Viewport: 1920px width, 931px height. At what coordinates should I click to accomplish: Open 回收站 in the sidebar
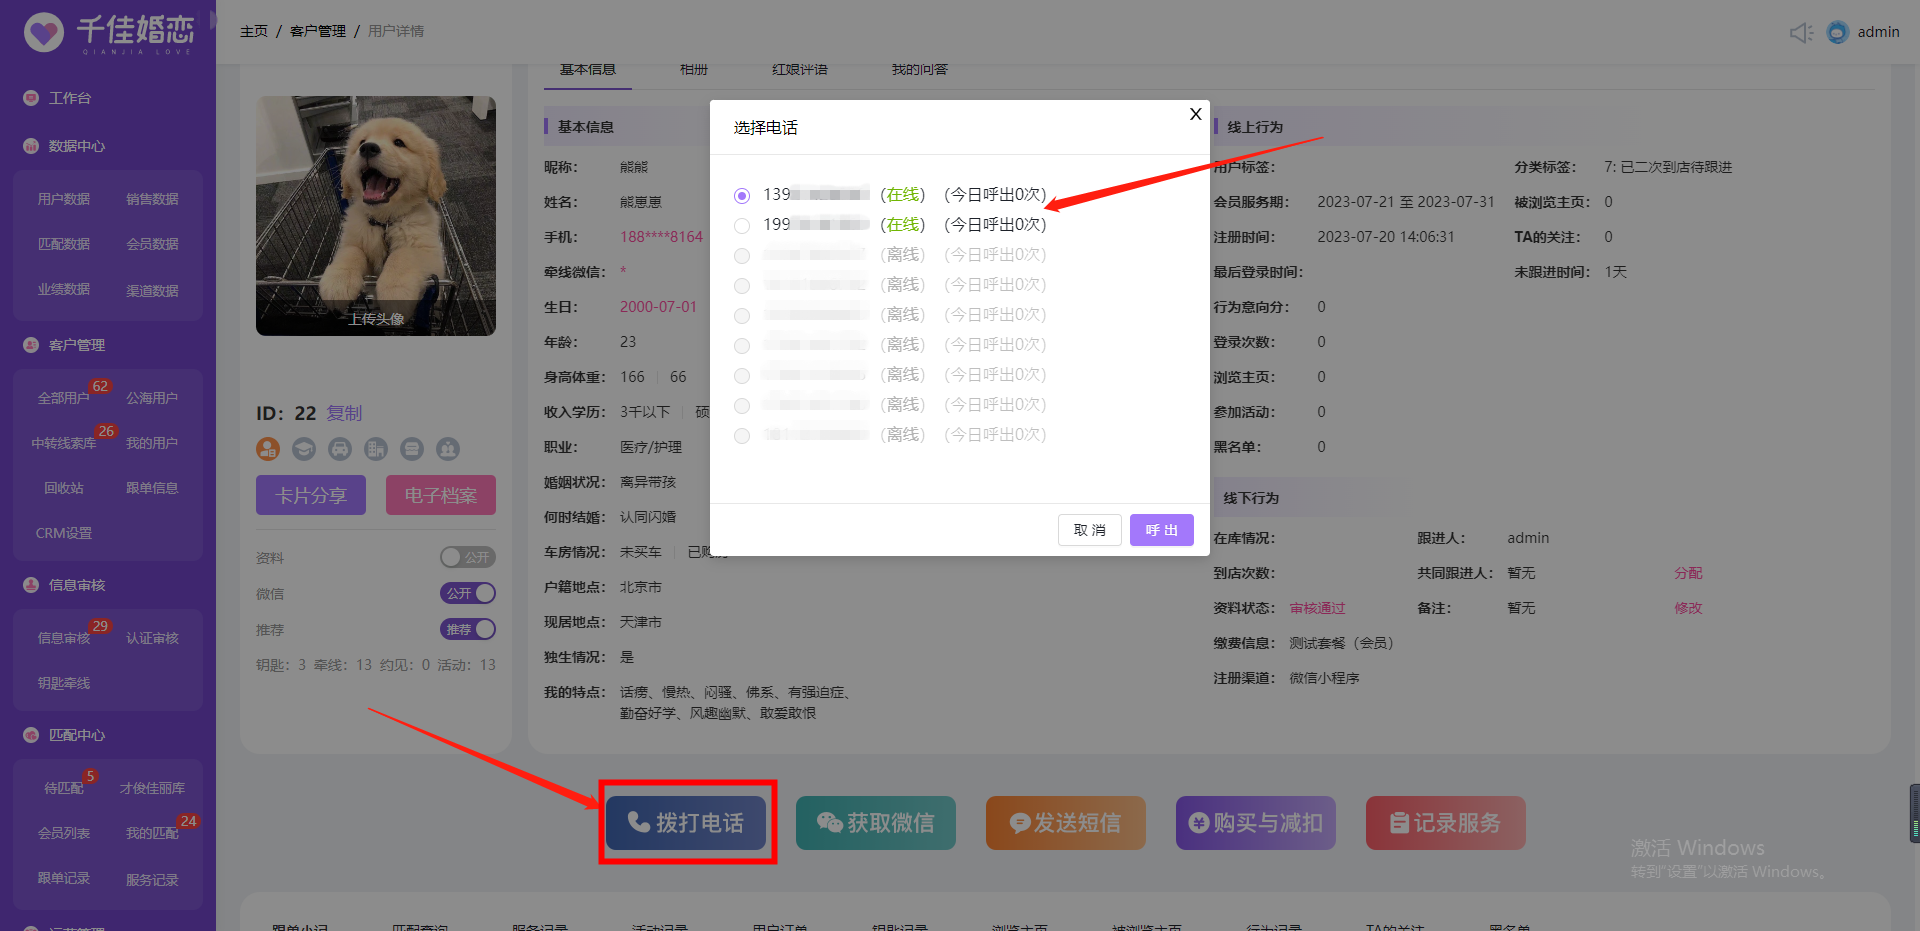(64, 488)
